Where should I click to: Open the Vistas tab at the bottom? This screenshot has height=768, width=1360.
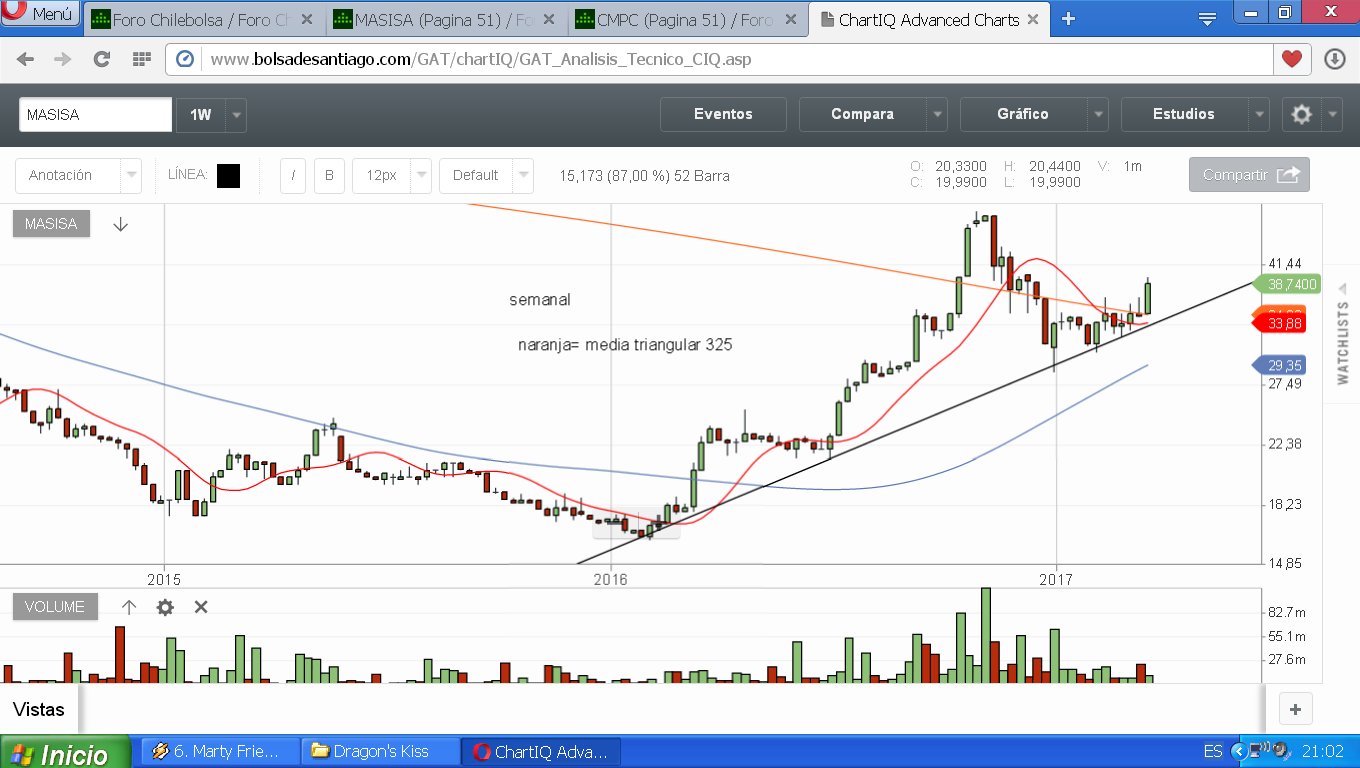[39, 709]
